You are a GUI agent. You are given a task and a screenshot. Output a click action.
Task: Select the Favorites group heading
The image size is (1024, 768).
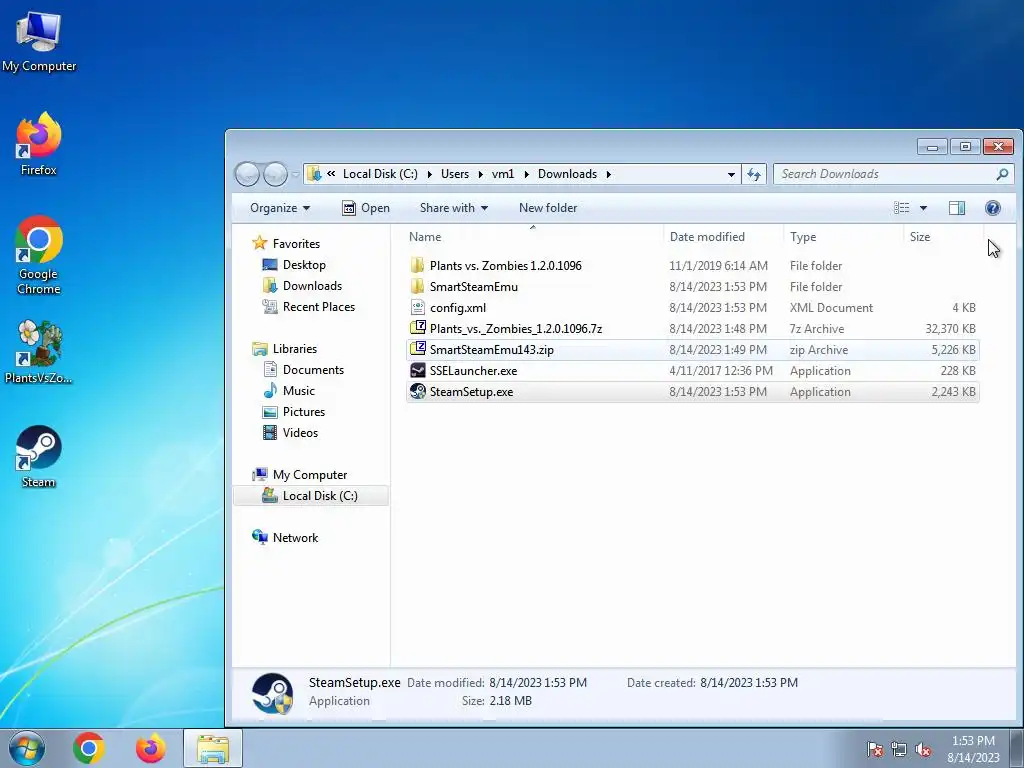(x=296, y=244)
